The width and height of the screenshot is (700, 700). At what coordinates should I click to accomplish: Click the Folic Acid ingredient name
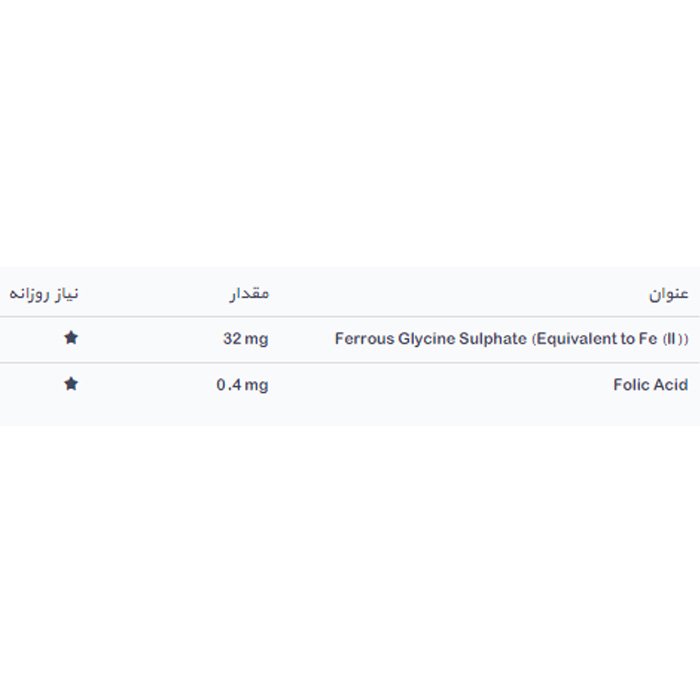[650, 385]
